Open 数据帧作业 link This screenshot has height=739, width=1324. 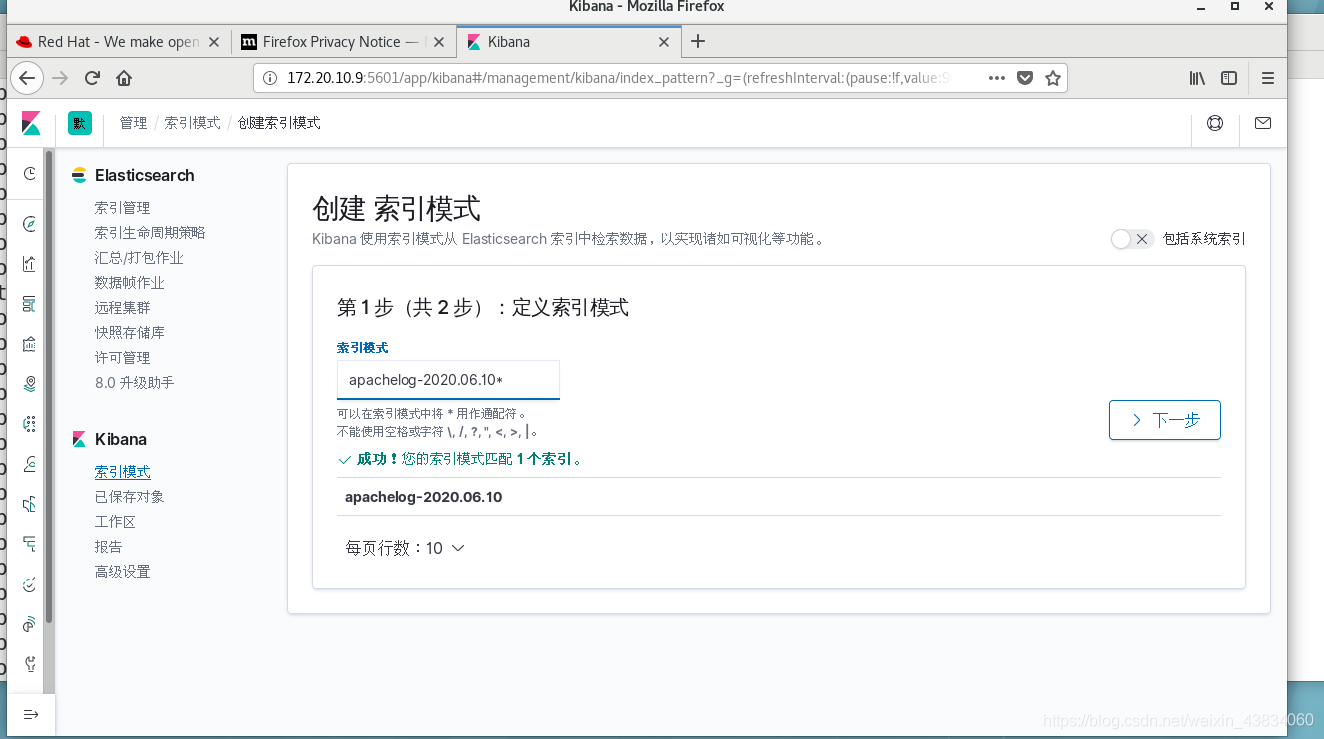point(129,283)
